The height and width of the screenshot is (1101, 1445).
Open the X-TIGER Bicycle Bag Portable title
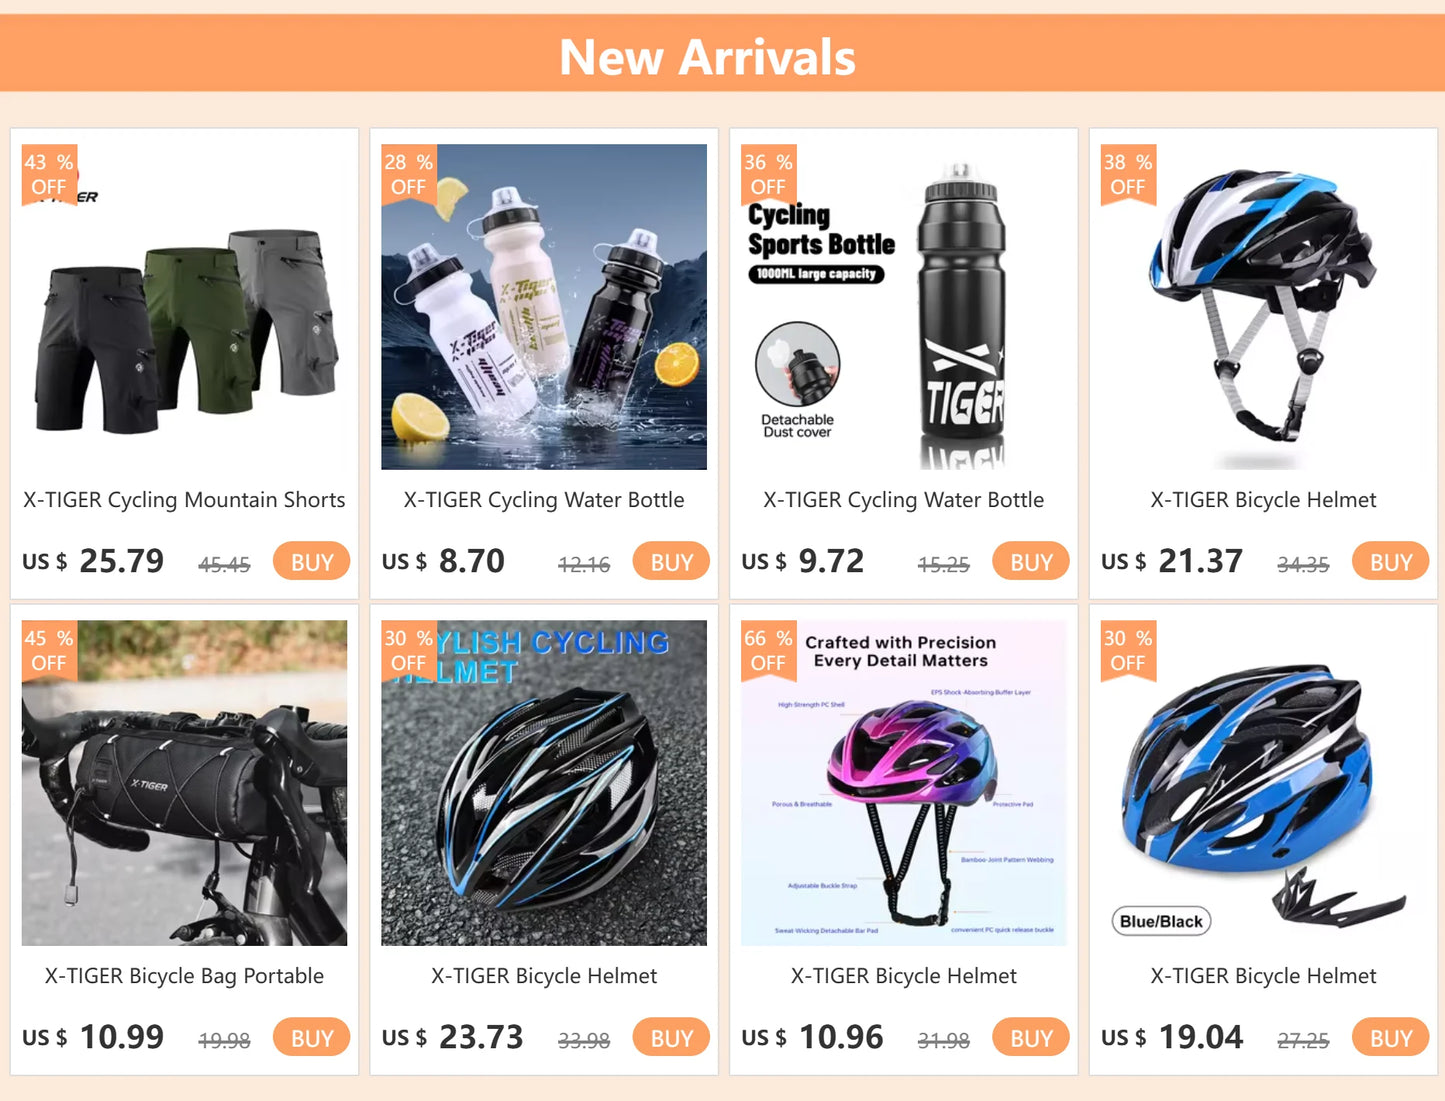(184, 976)
